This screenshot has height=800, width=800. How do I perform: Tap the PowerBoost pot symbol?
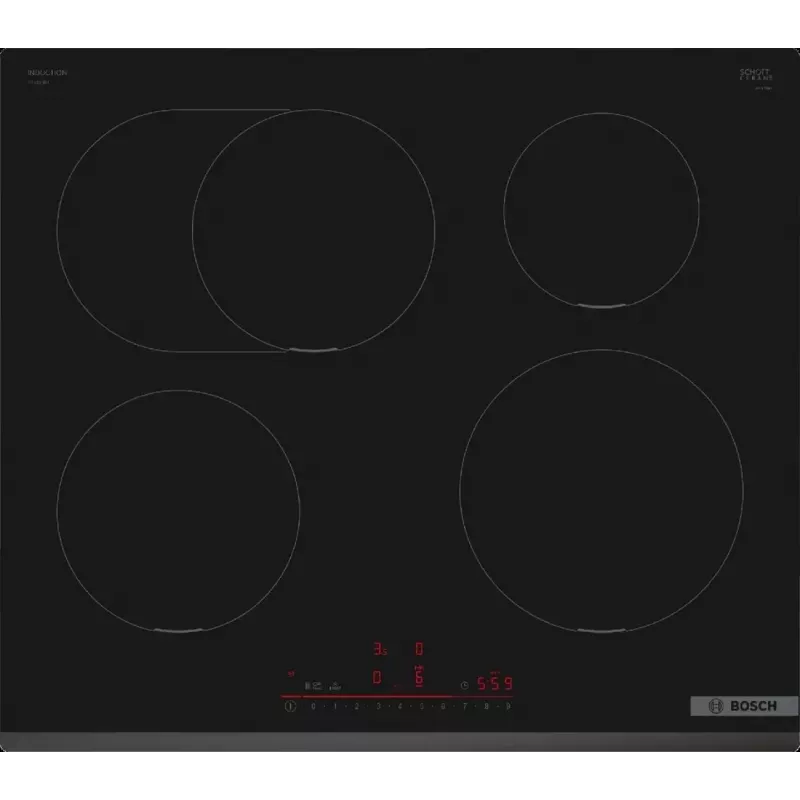[335, 686]
